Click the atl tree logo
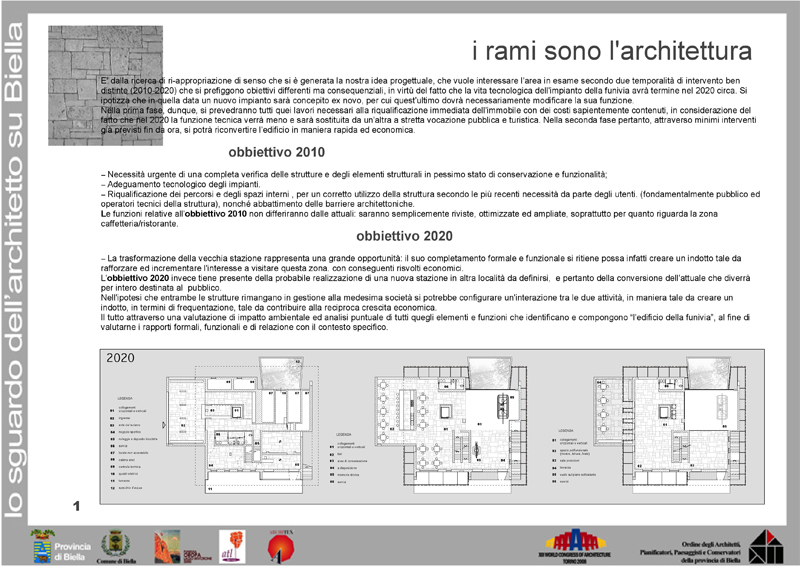 tap(232, 547)
